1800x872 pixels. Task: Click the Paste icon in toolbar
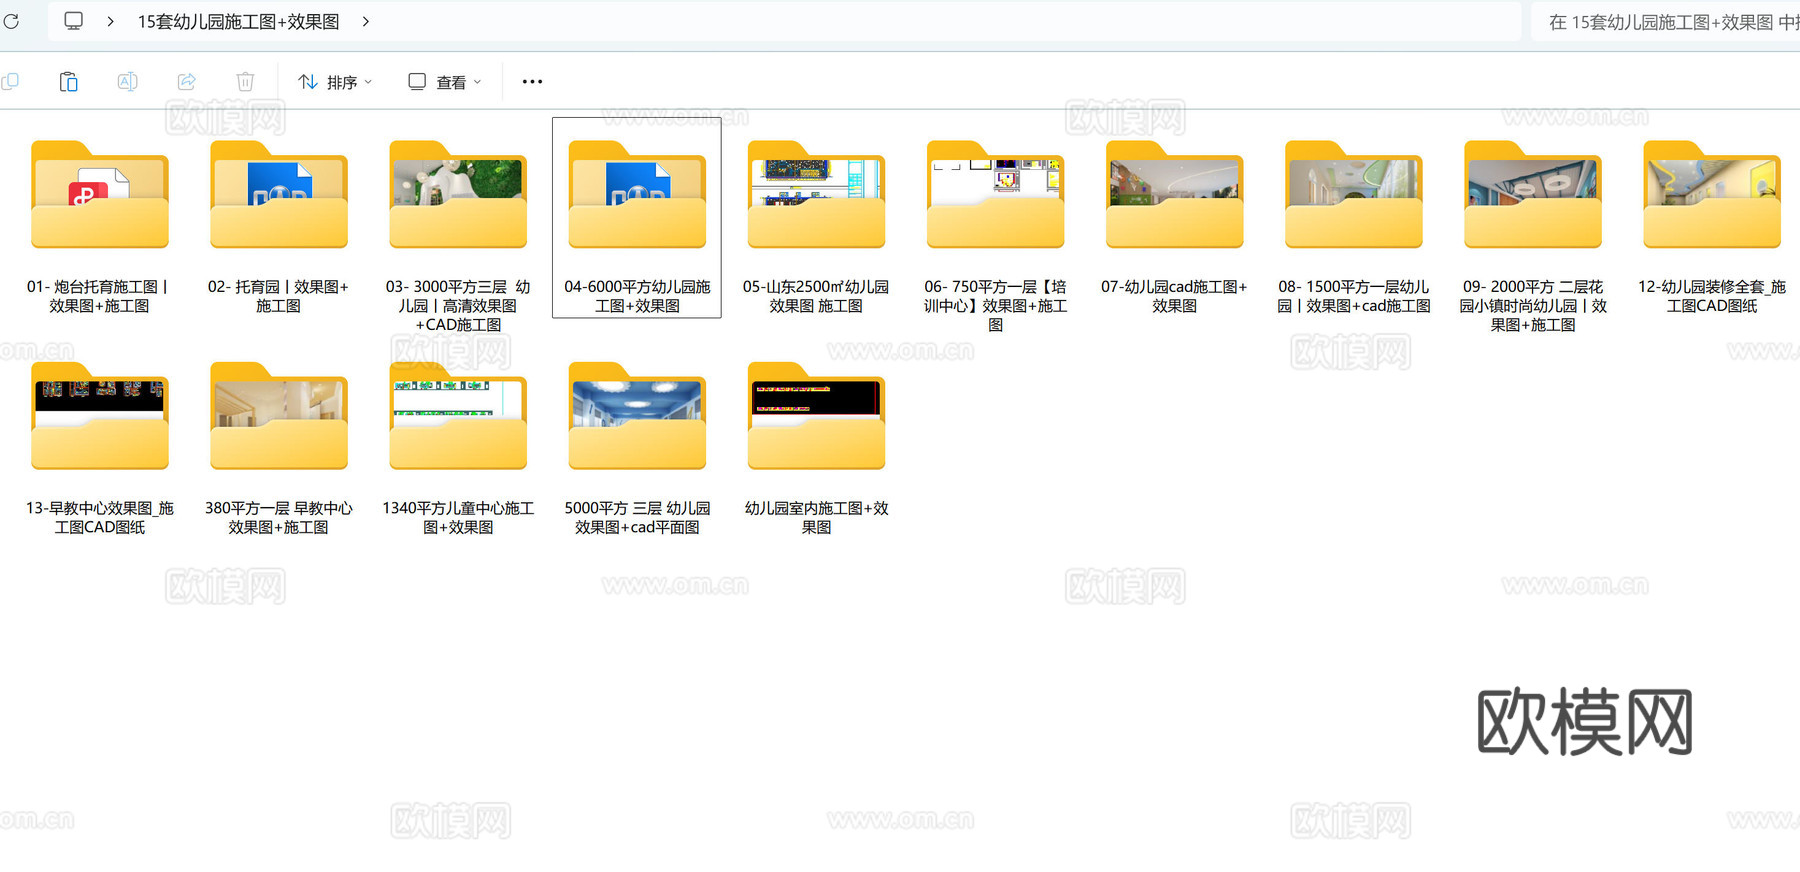pyautogui.click(x=68, y=81)
